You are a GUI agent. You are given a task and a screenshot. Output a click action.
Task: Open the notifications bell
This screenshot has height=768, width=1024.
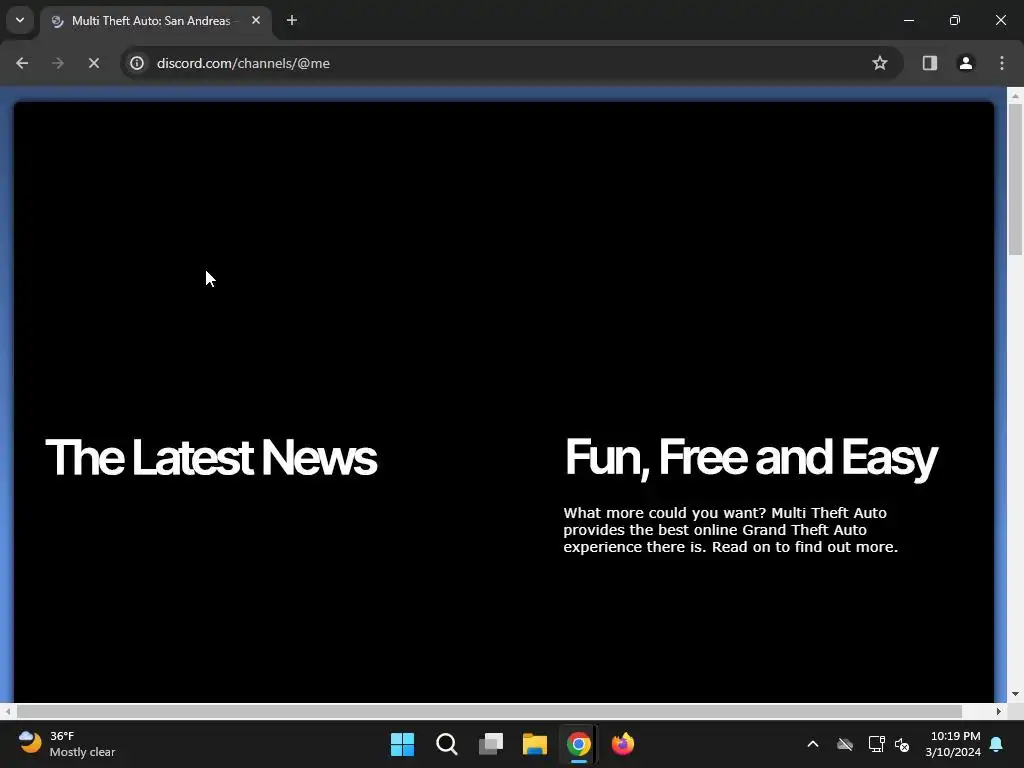pos(997,744)
